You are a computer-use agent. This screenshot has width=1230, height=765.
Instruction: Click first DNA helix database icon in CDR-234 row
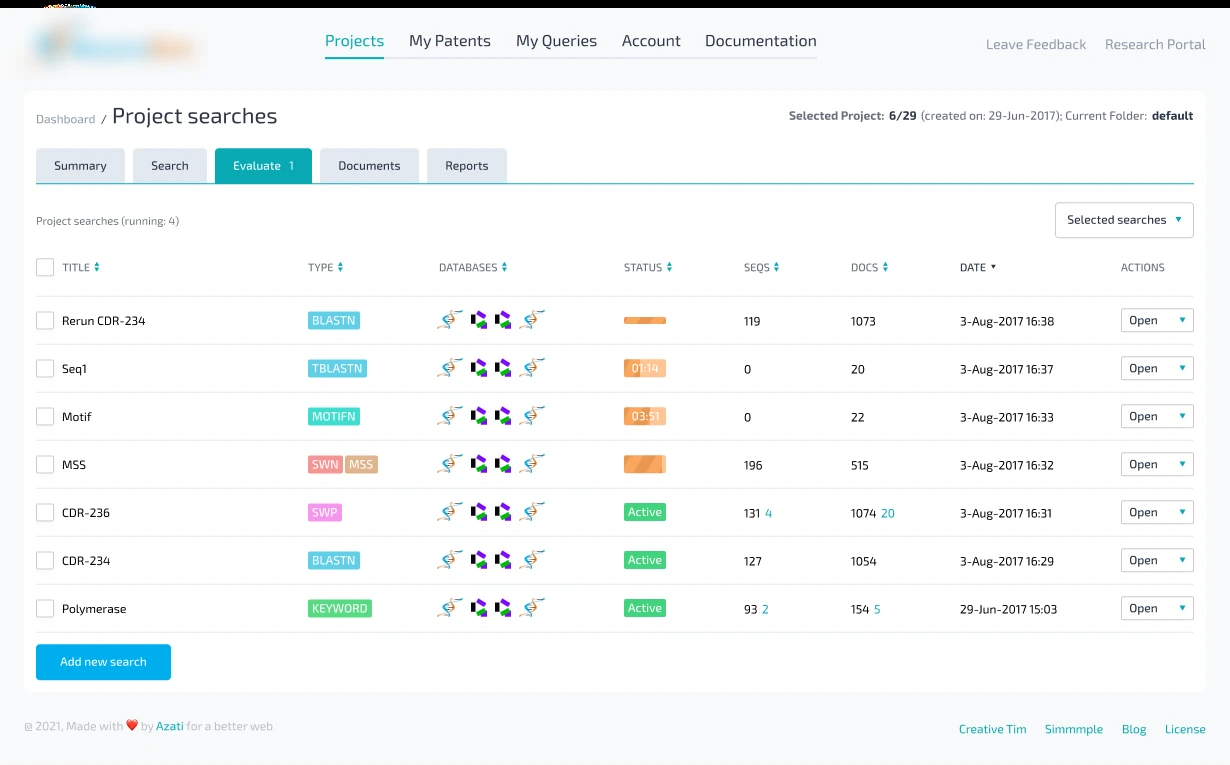(x=451, y=560)
